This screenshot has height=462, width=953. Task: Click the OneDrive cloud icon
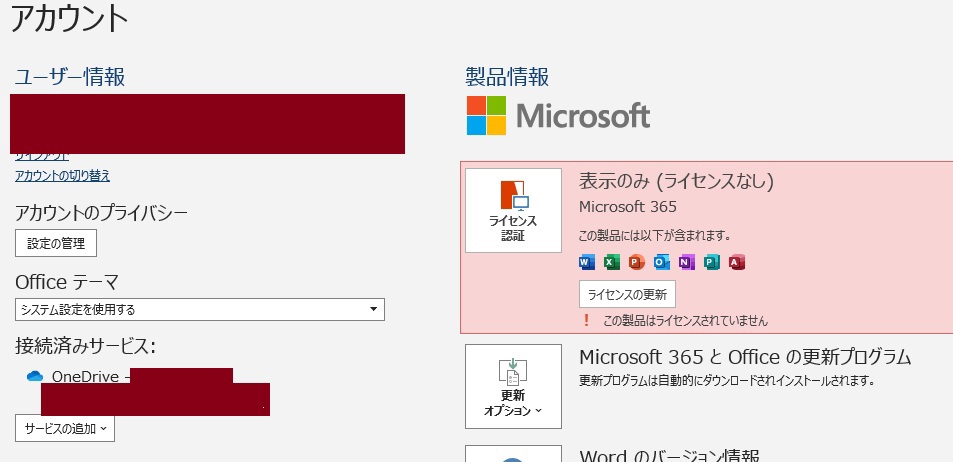pyautogui.click(x=35, y=376)
